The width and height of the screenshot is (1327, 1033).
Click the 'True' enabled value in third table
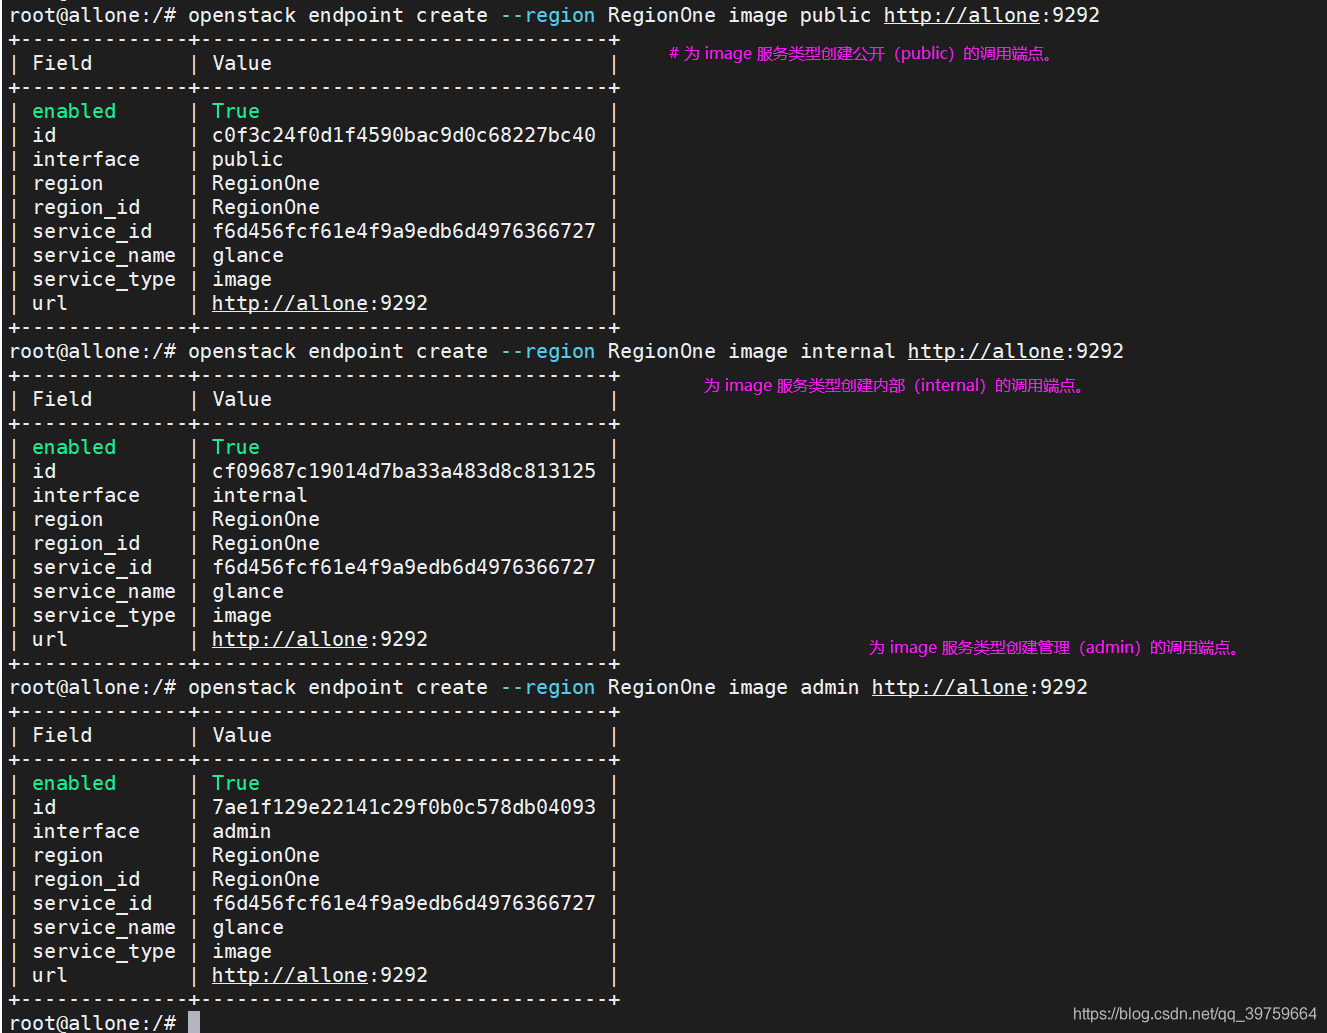[x=236, y=784]
